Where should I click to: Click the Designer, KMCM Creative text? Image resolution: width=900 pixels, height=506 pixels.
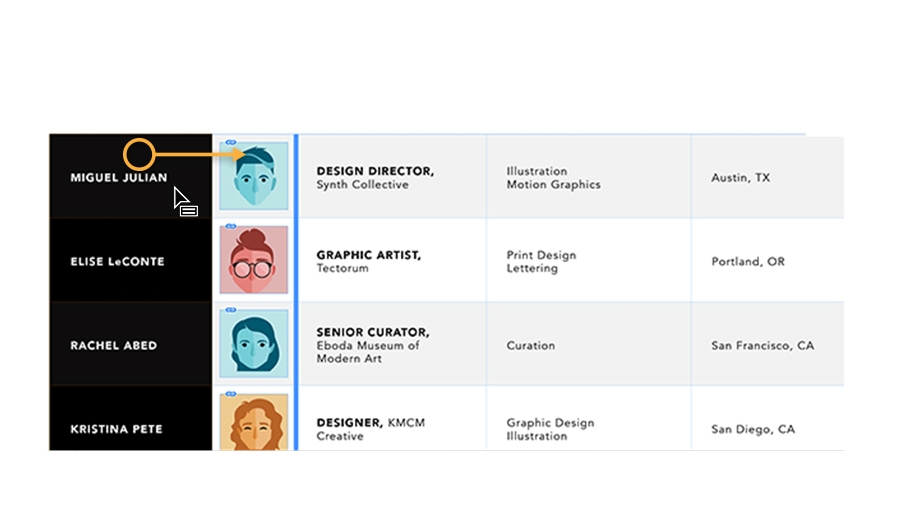(x=370, y=429)
